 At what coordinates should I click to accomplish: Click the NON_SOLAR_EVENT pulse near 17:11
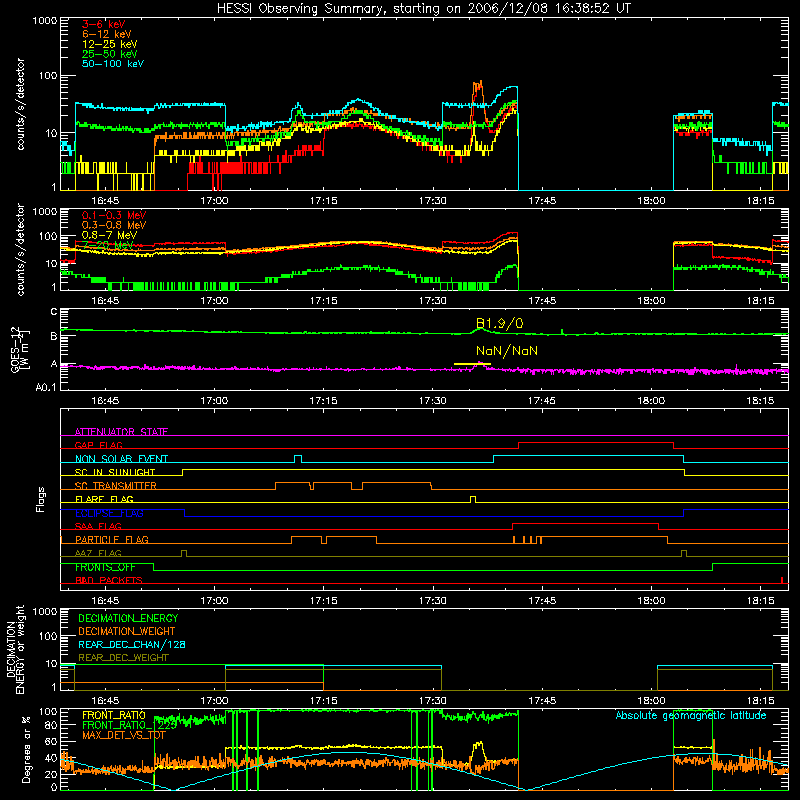tap(298, 459)
